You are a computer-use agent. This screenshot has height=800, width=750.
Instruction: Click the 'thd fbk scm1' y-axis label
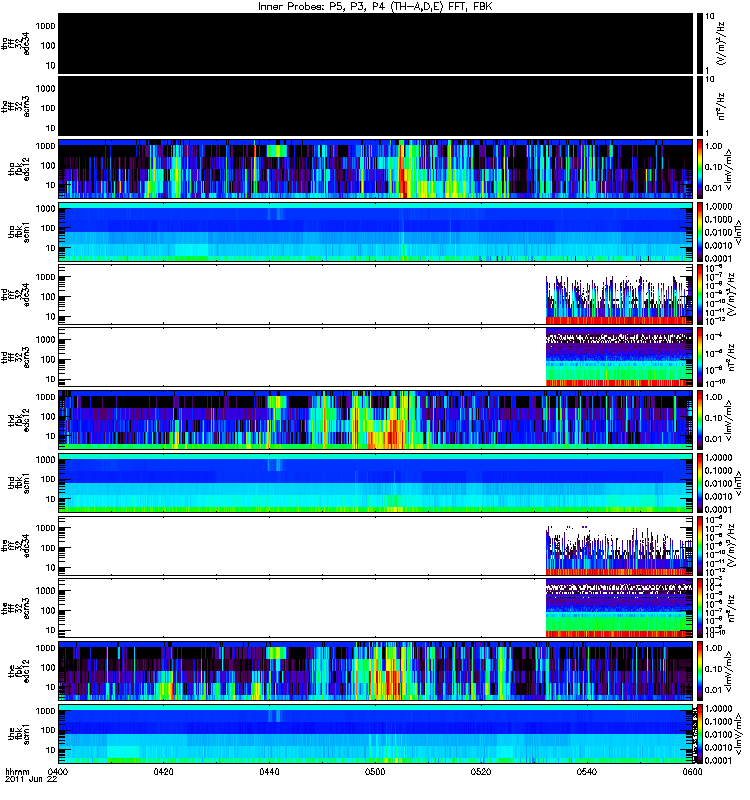19,483
